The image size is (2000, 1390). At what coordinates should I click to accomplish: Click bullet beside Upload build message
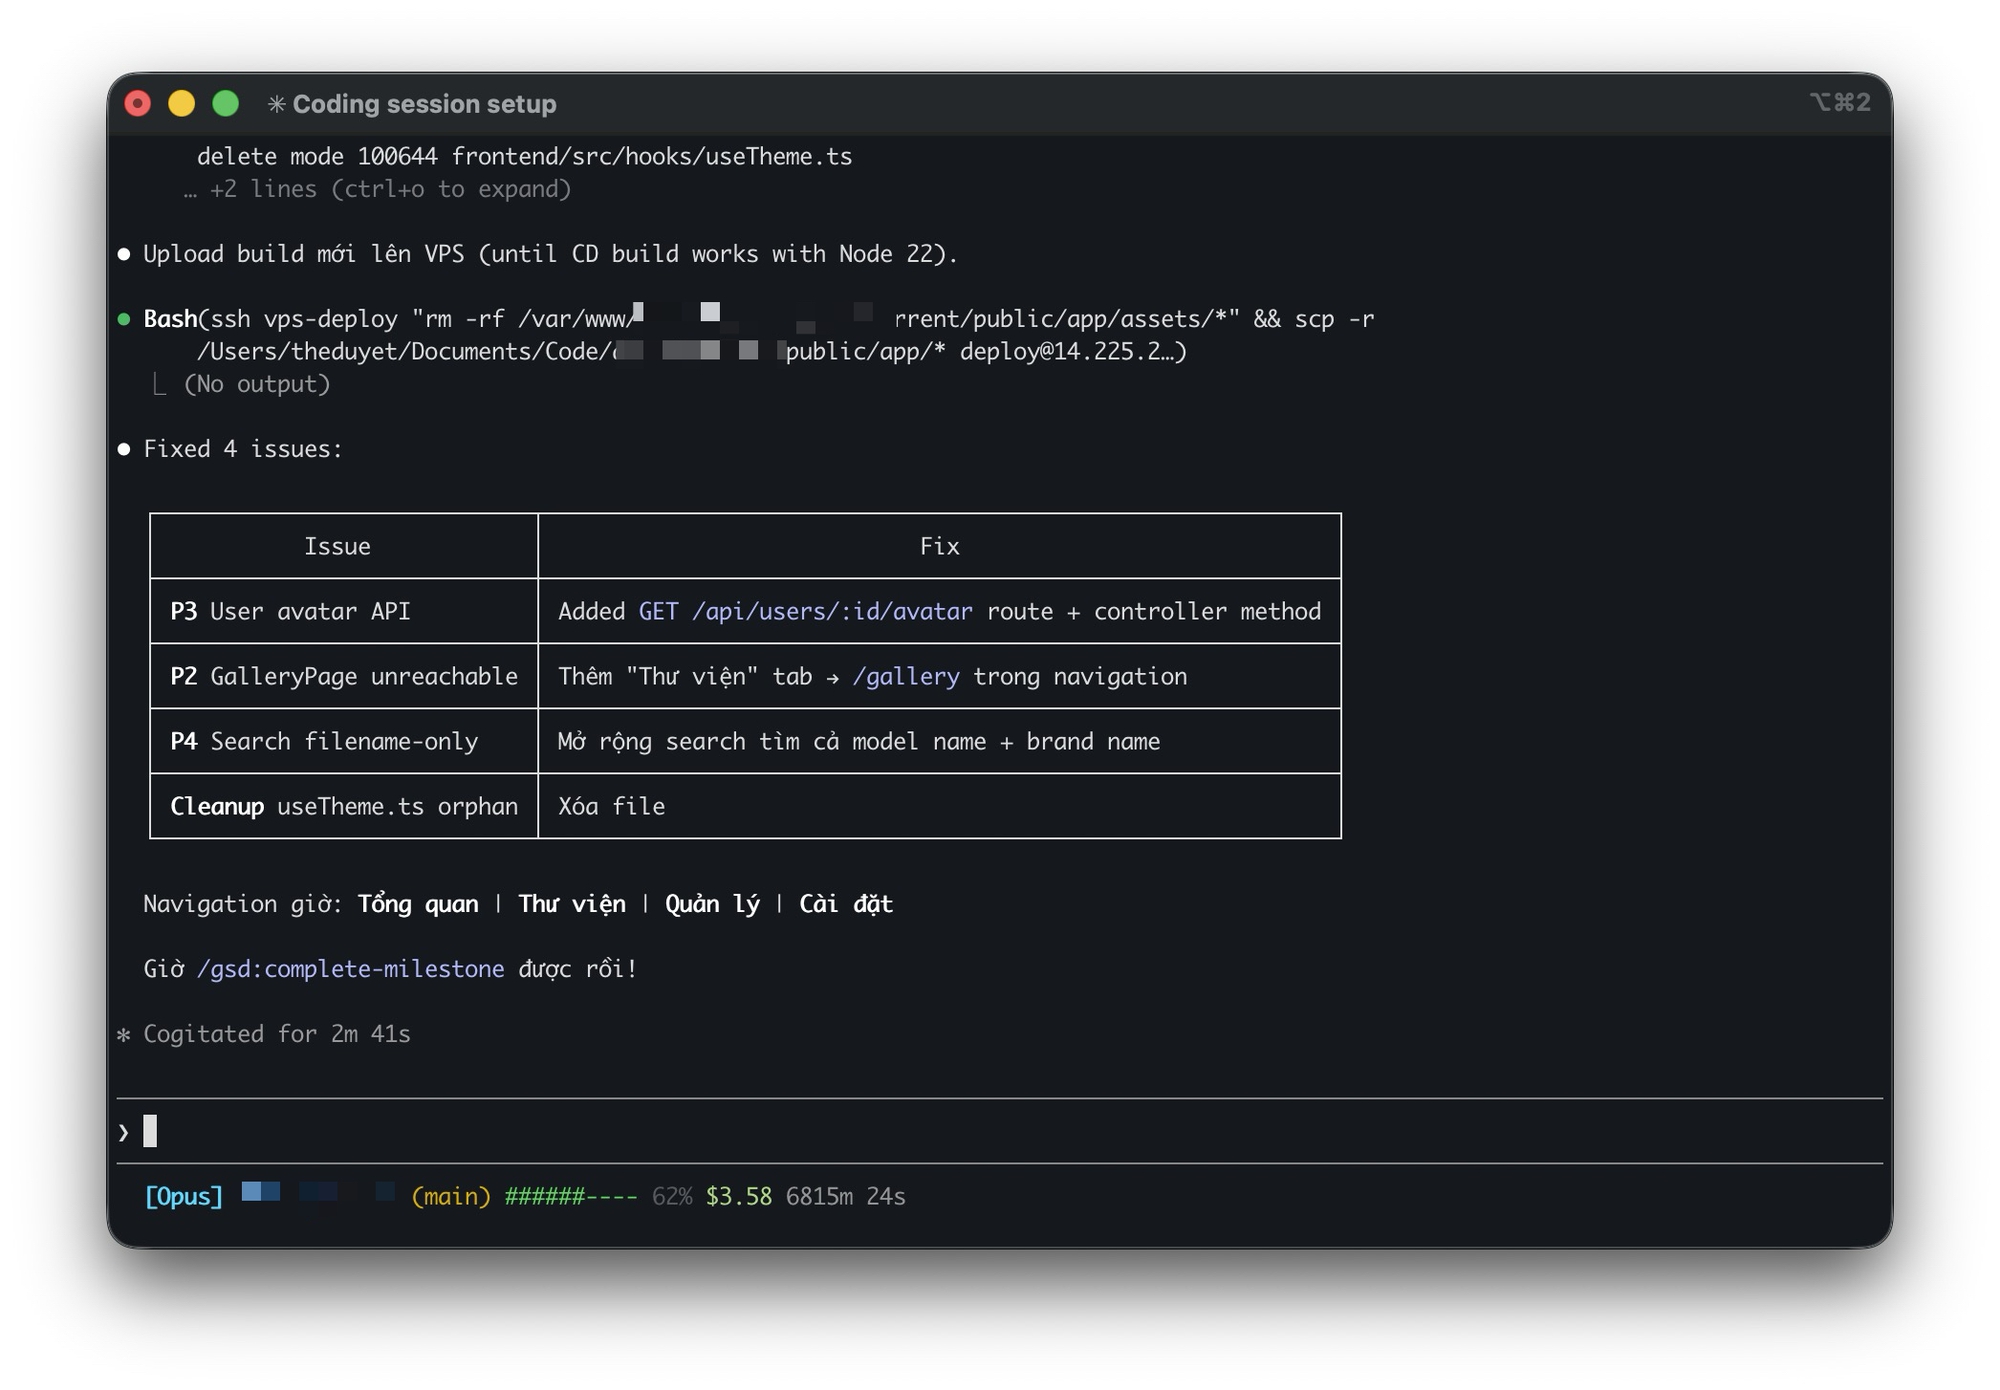click(x=124, y=254)
